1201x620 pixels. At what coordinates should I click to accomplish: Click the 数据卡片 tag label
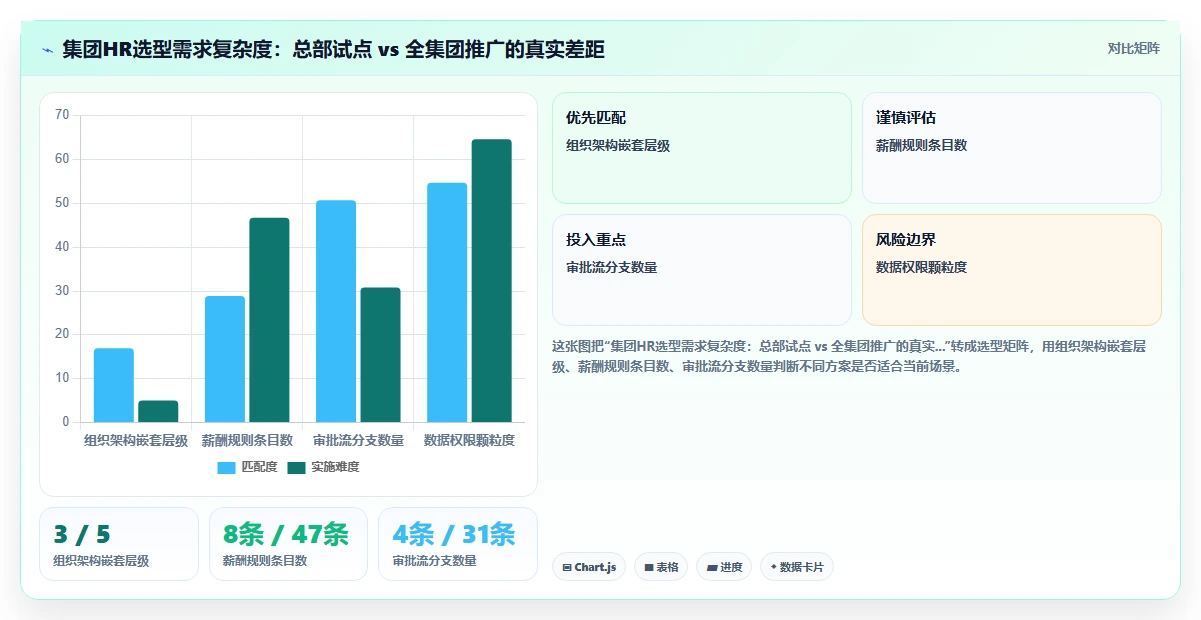pos(802,567)
